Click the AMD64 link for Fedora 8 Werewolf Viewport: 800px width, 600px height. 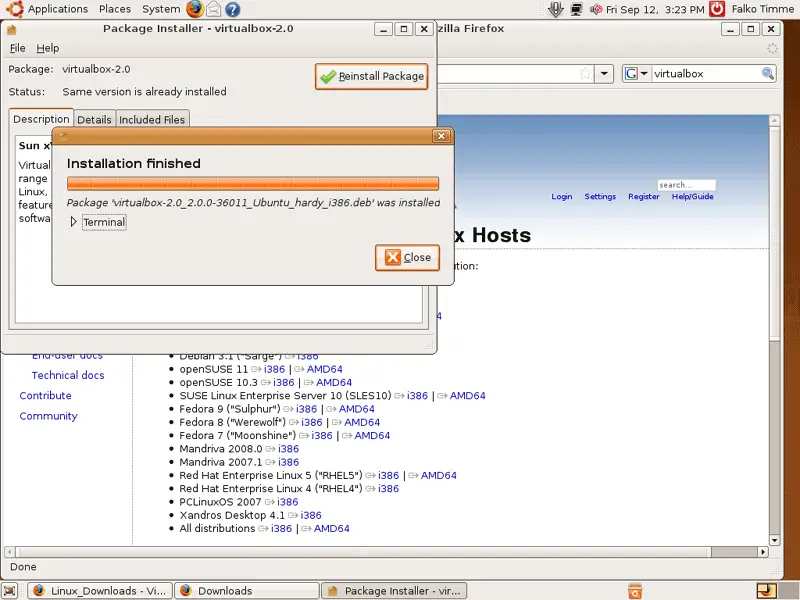click(362, 422)
